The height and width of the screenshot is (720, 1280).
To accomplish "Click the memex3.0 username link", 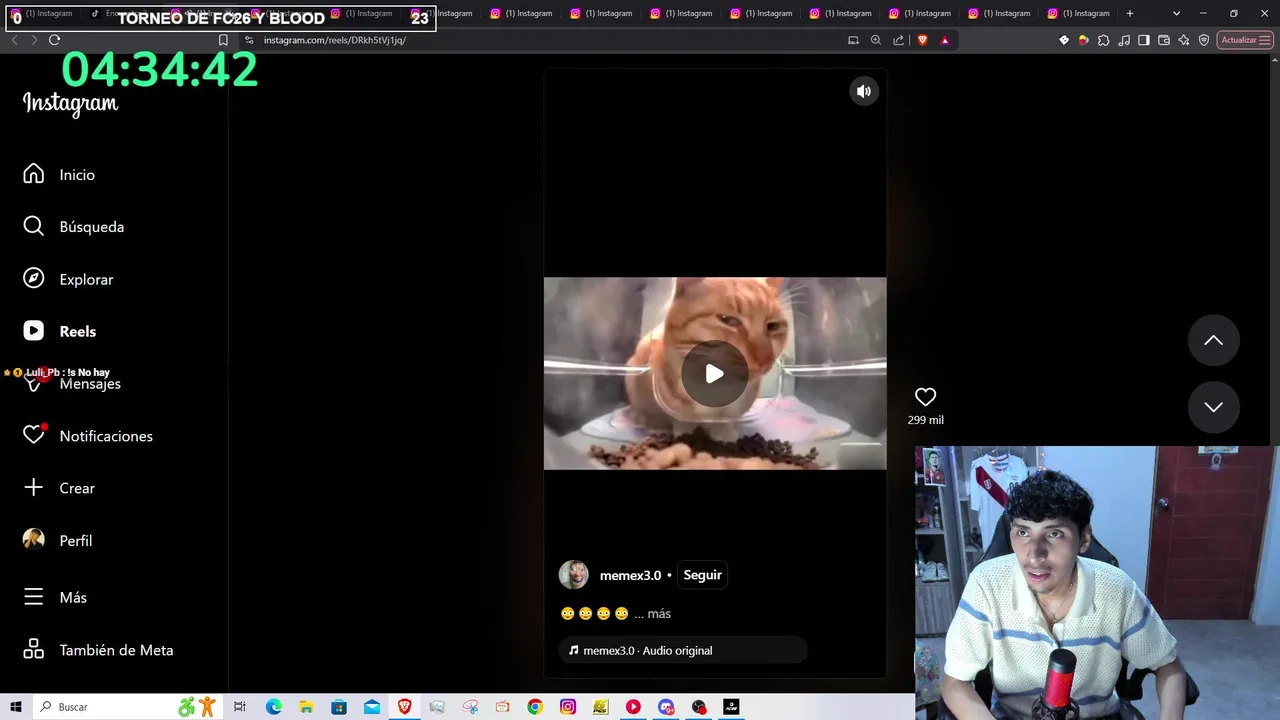I will [630, 575].
